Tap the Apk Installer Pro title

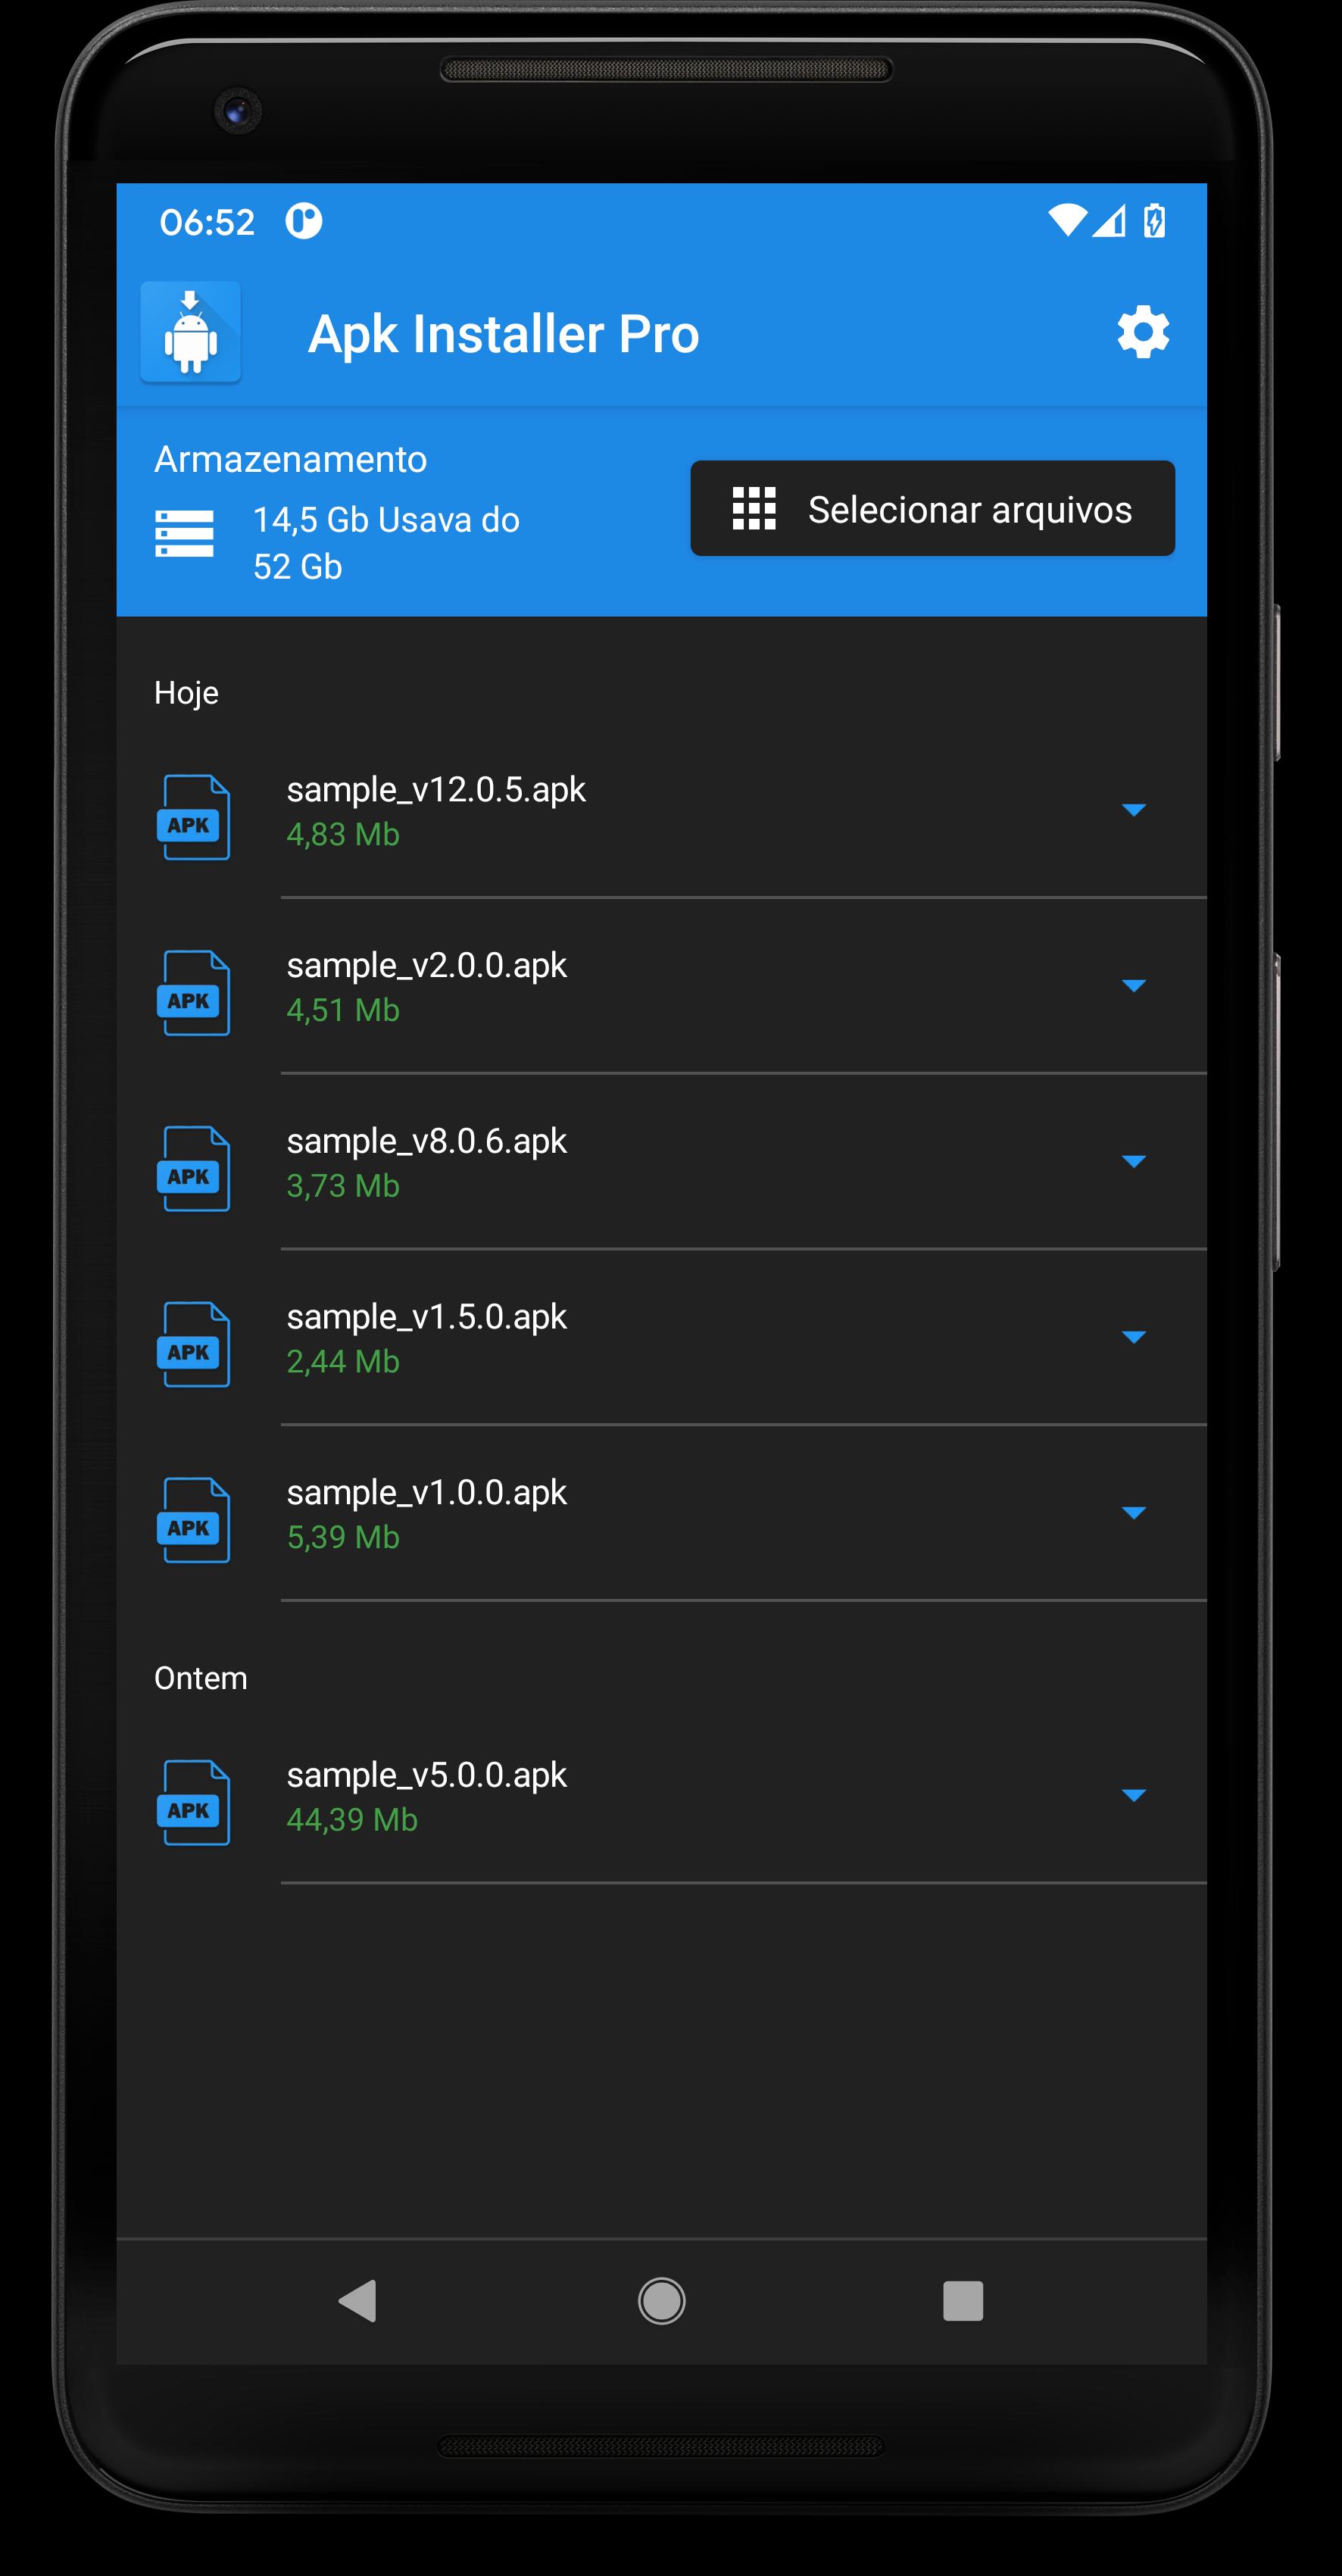(503, 334)
